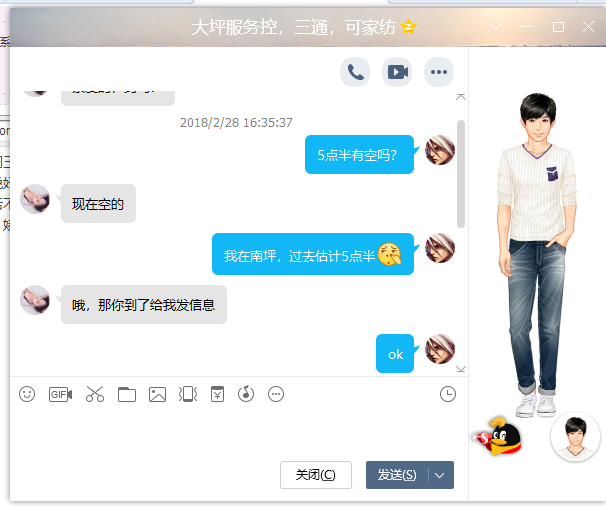This screenshot has height=506, width=606.
Task: Jump to top of chat with up arrow
Action: [x=461, y=97]
